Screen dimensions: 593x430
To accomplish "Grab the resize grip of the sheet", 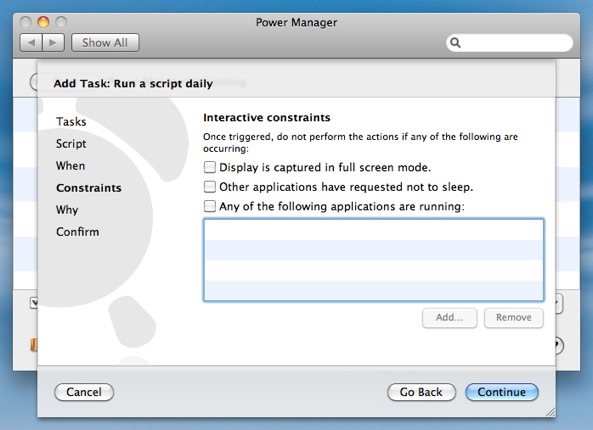I will click(x=550, y=412).
